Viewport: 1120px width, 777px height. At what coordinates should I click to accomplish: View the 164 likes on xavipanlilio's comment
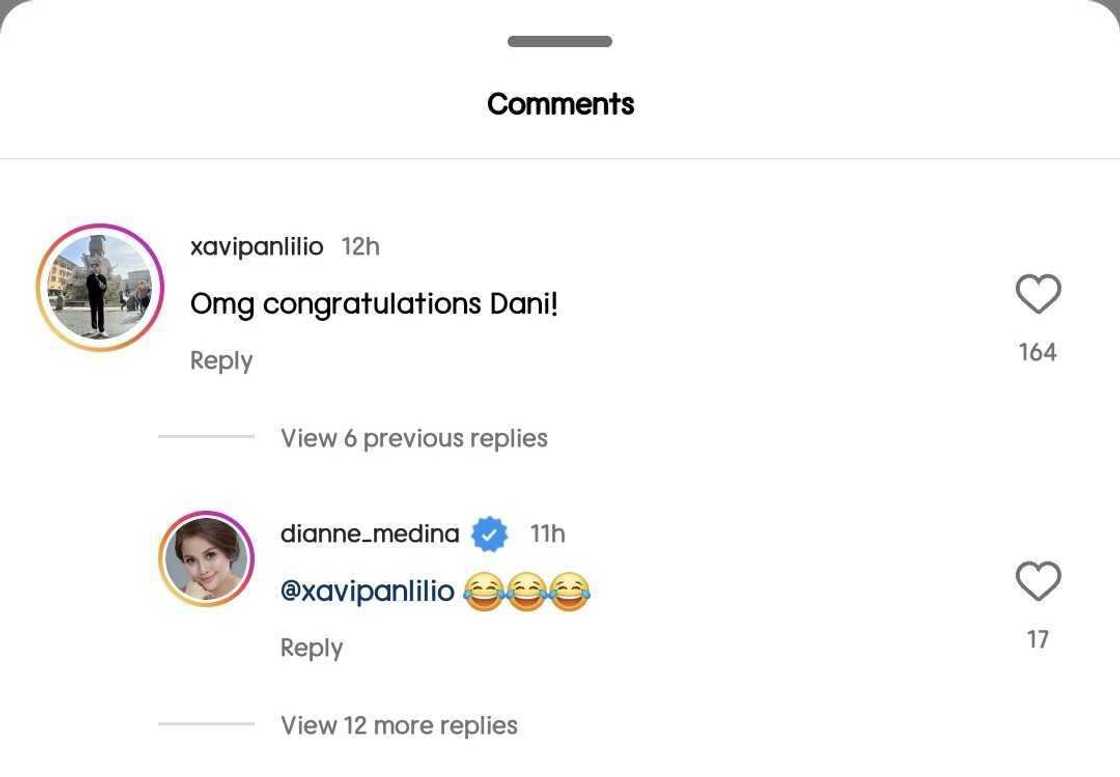[1037, 352]
